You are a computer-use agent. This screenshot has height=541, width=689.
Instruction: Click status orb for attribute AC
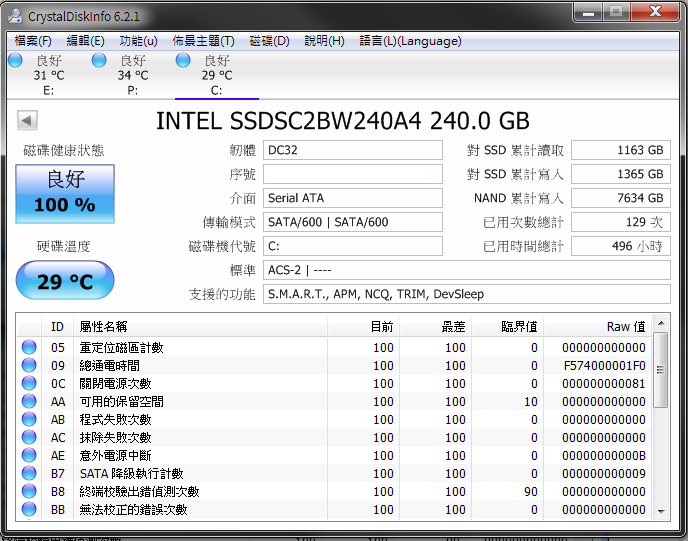click(29, 437)
